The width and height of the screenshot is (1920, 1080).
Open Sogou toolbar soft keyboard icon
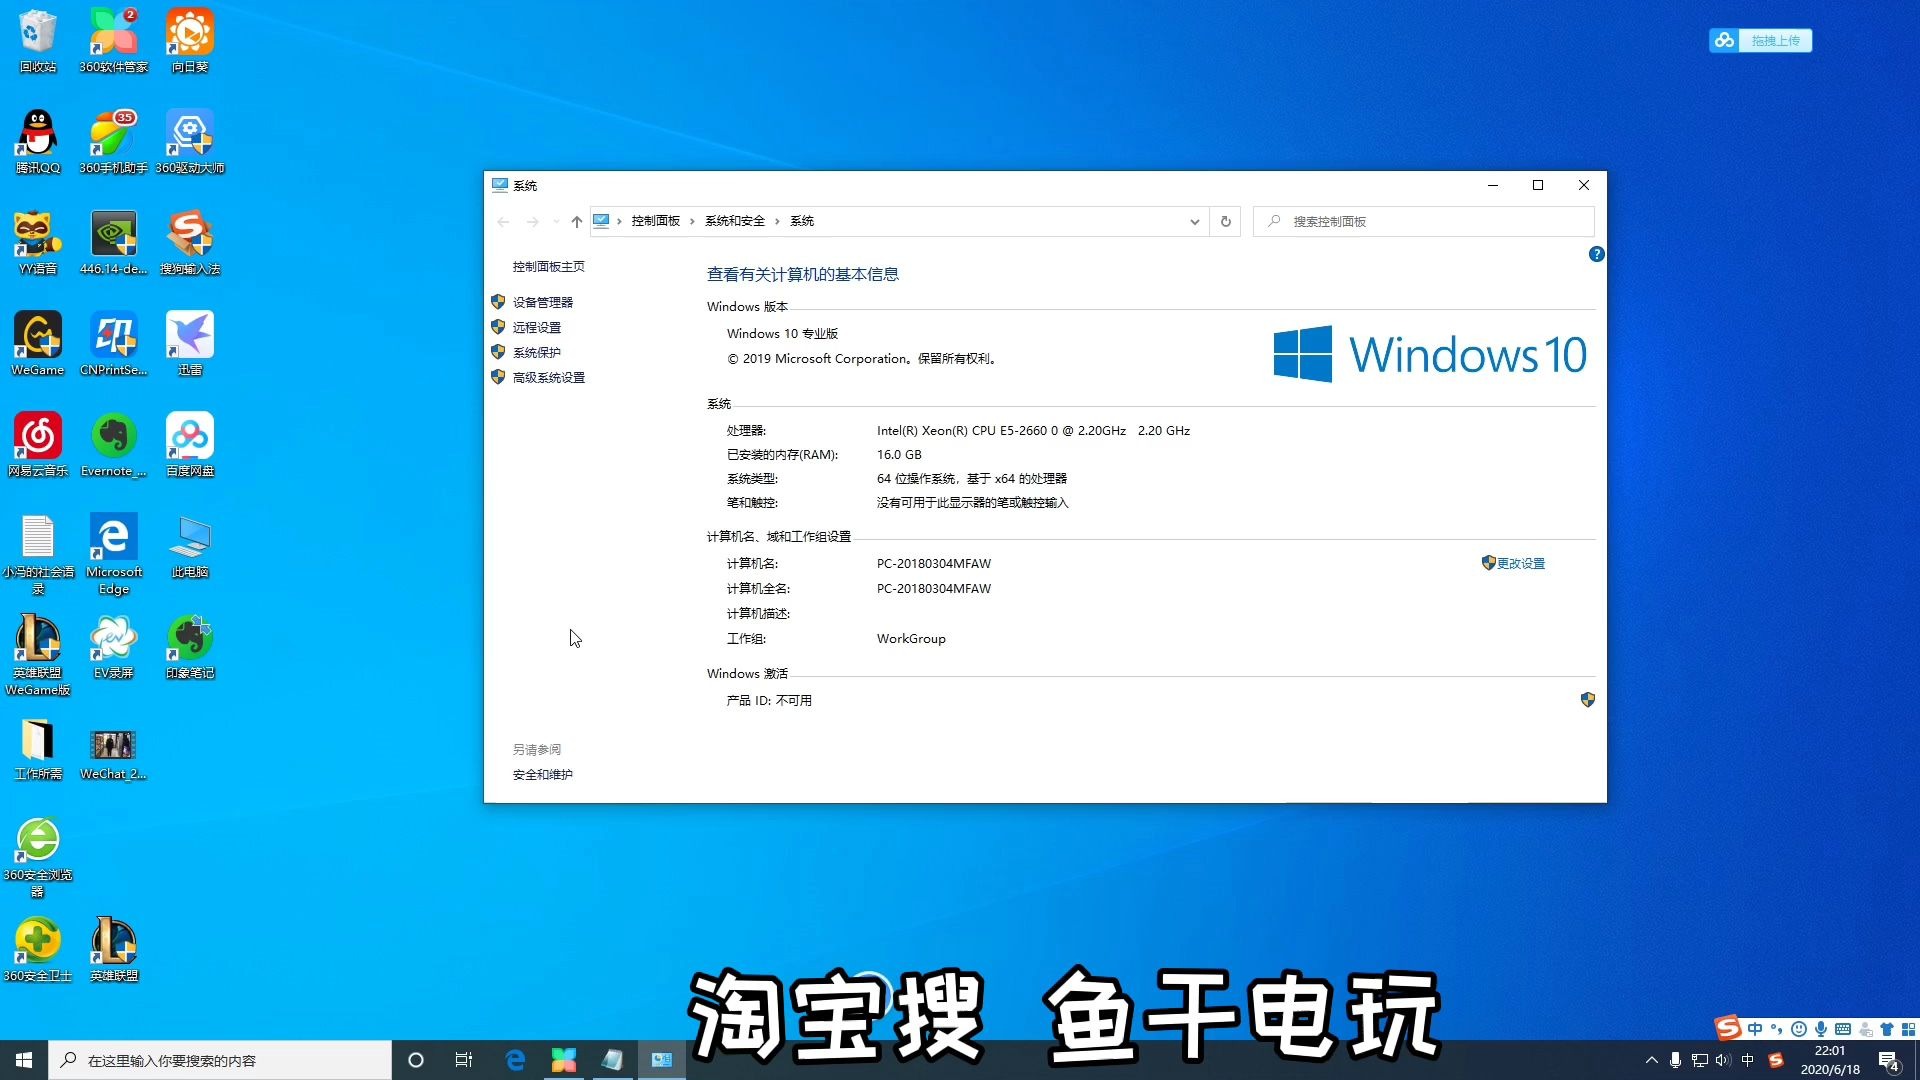click(x=1843, y=1029)
